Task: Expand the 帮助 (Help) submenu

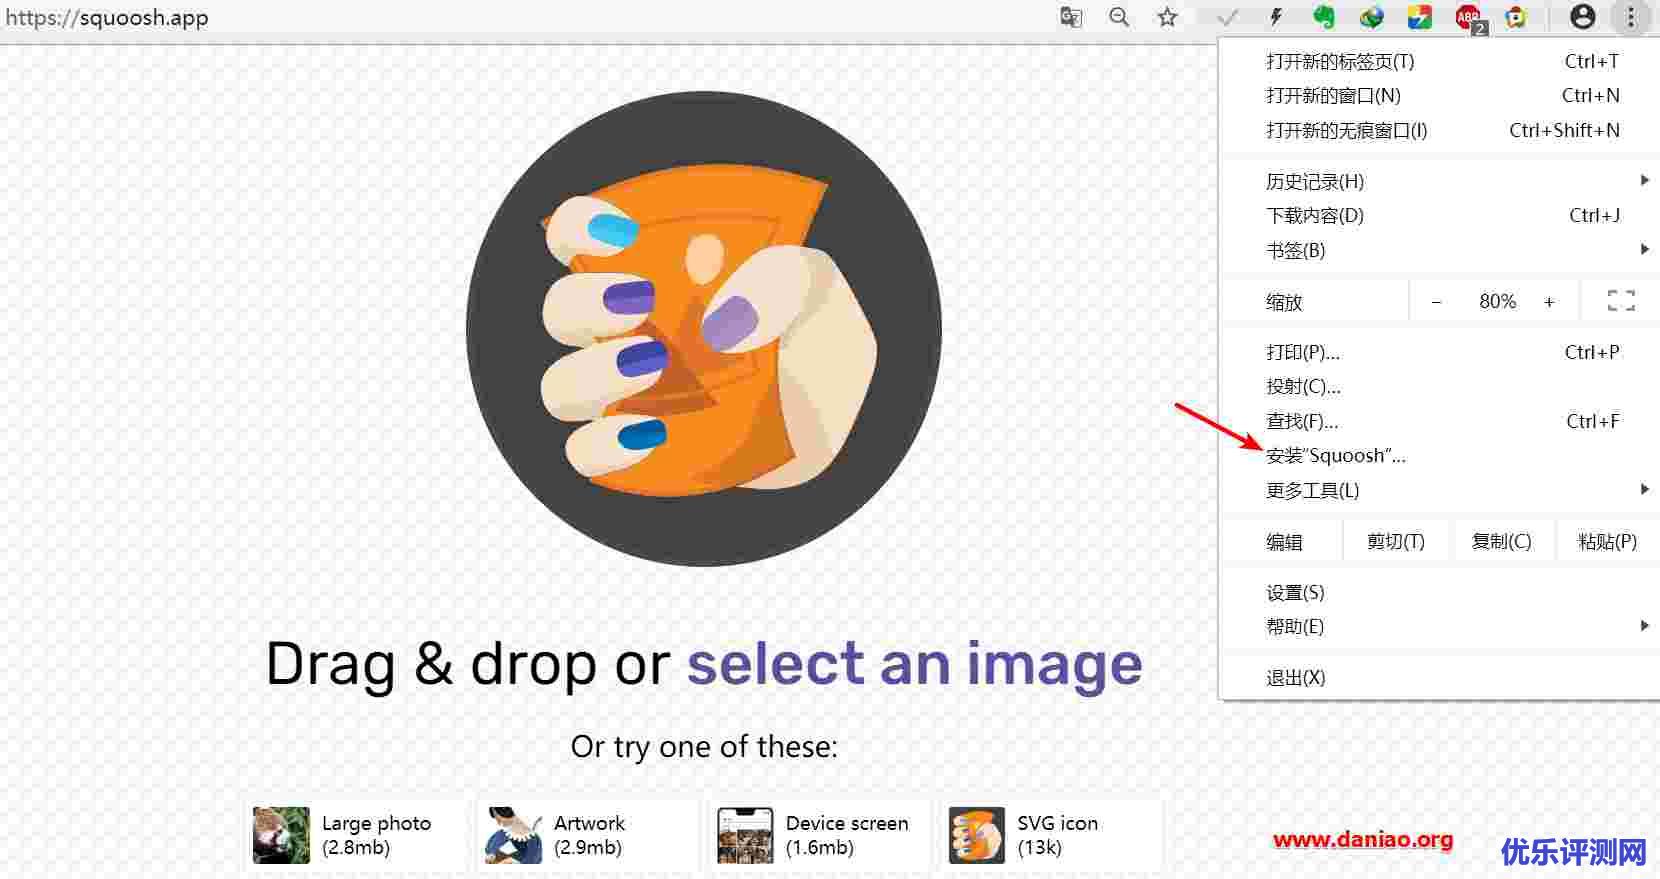Action: tap(1439, 626)
